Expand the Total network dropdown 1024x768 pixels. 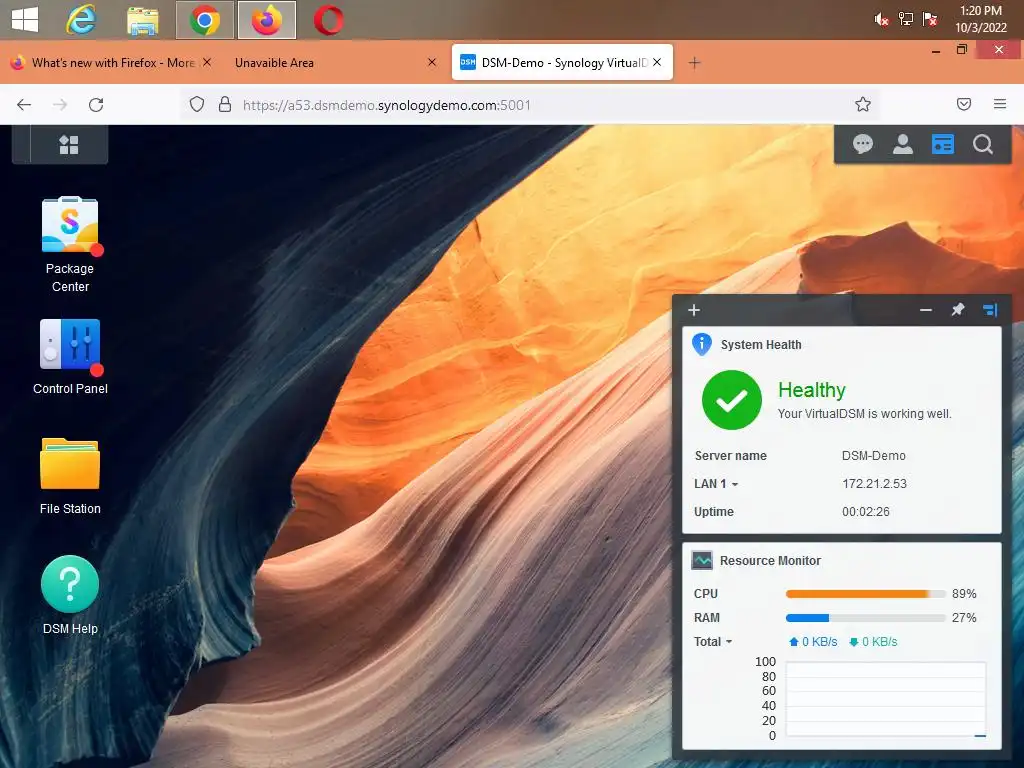[x=712, y=642]
